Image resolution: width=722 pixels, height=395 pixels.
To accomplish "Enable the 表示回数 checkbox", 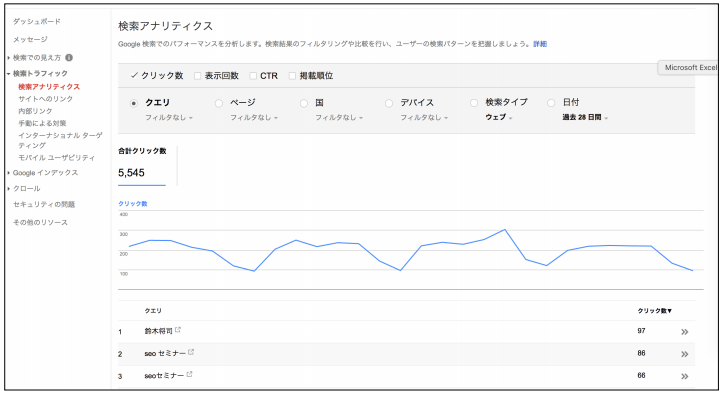I will (x=198, y=76).
